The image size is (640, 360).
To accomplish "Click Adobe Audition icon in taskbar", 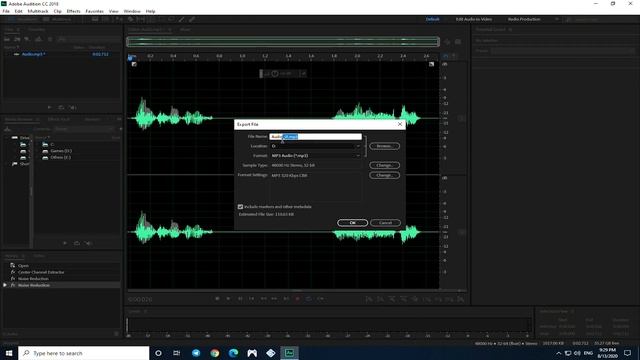I will (x=289, y=353).
